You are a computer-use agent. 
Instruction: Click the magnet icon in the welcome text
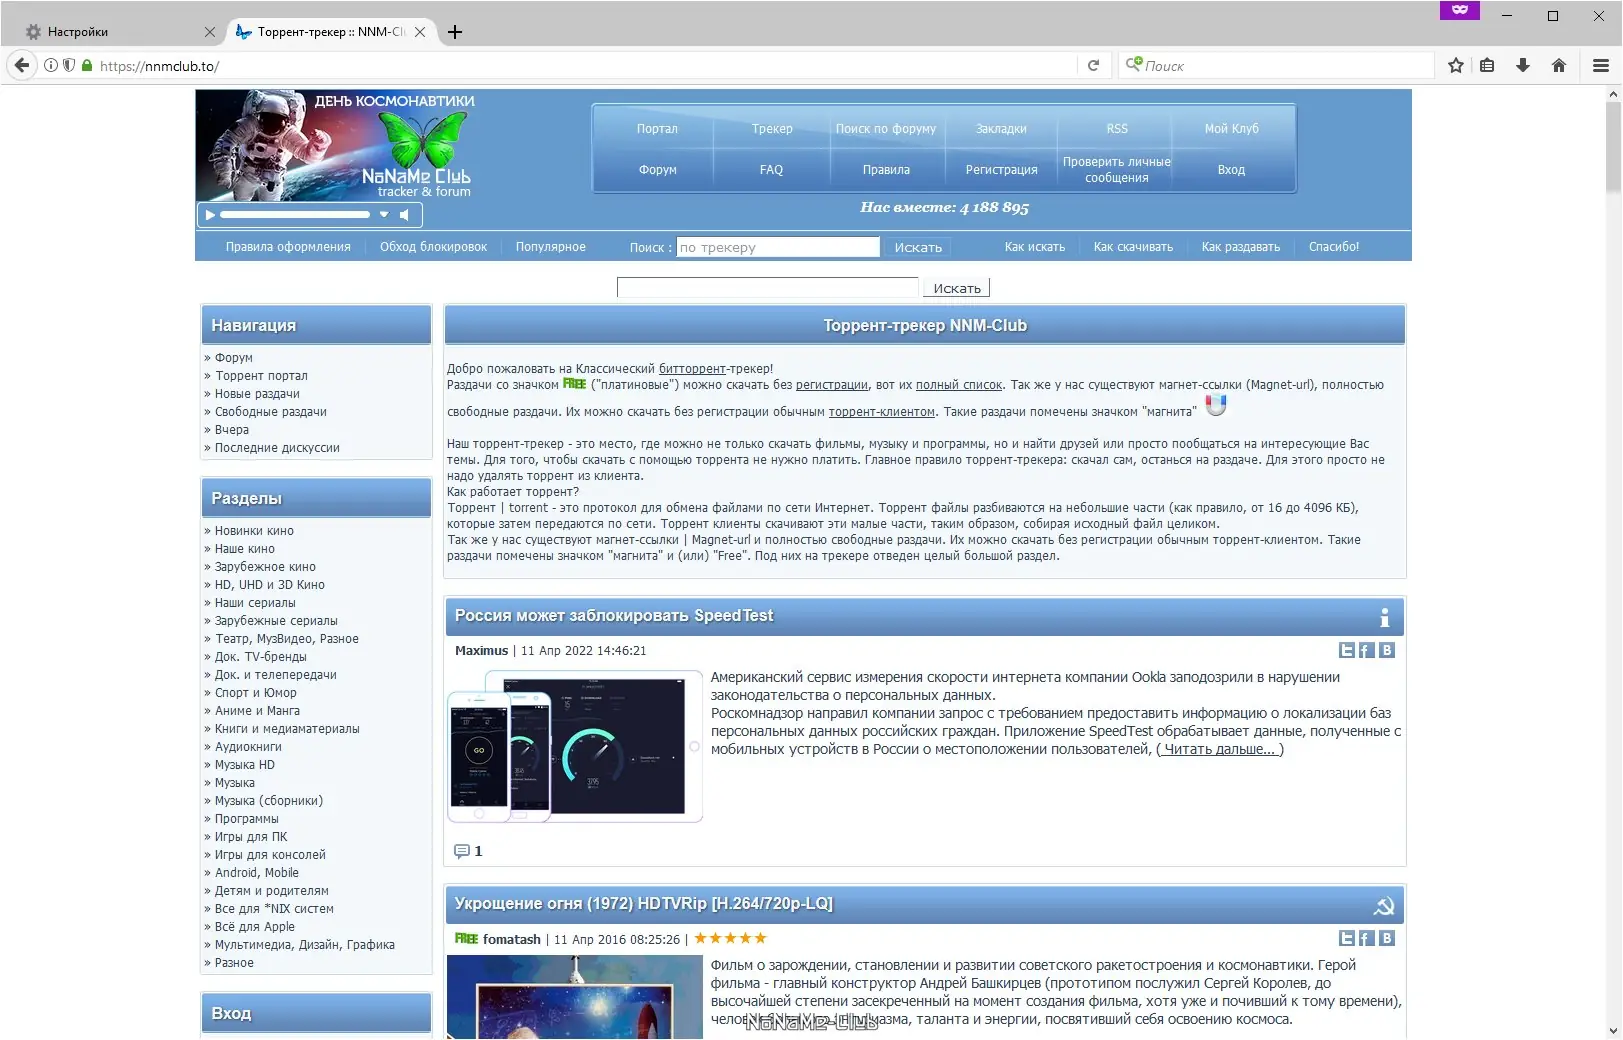[x=1216, y=405]
